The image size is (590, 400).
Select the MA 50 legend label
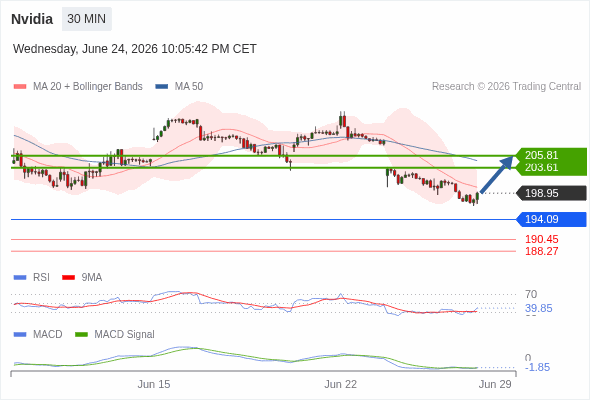tap(189, 87)
